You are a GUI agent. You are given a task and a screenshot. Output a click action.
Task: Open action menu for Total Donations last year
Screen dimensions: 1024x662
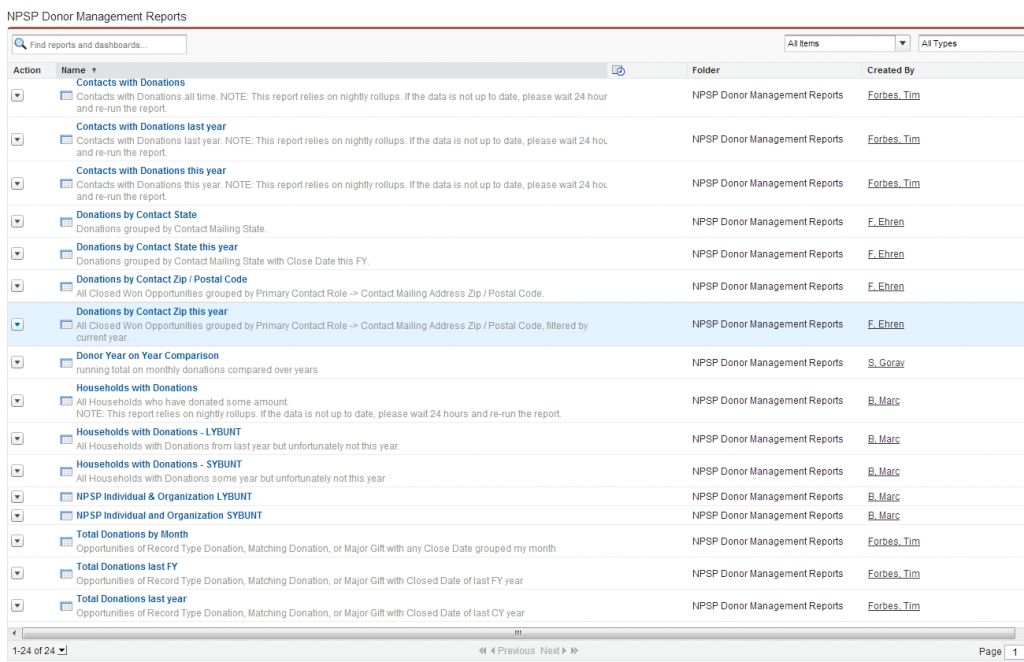tap(18, 606)
